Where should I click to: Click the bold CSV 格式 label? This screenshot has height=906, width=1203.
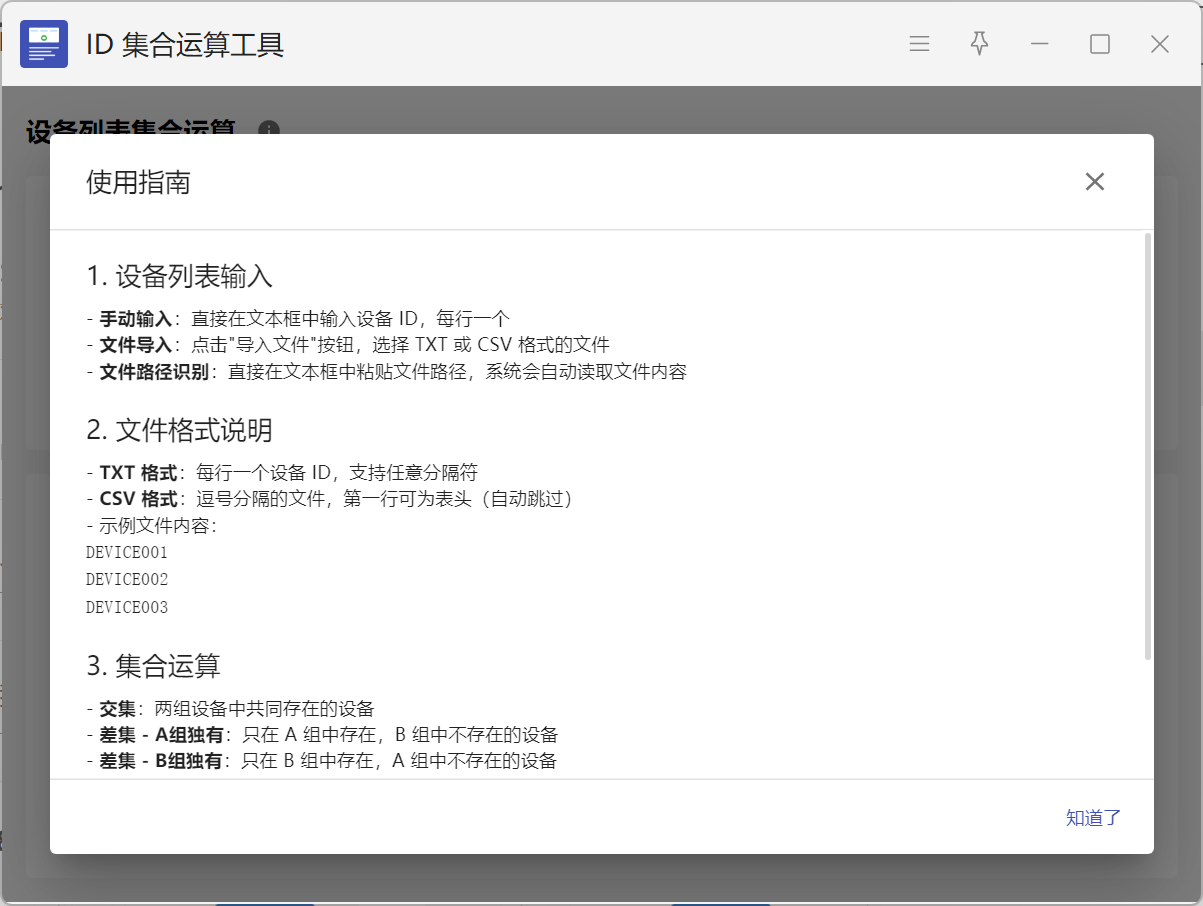pos(138,499)
